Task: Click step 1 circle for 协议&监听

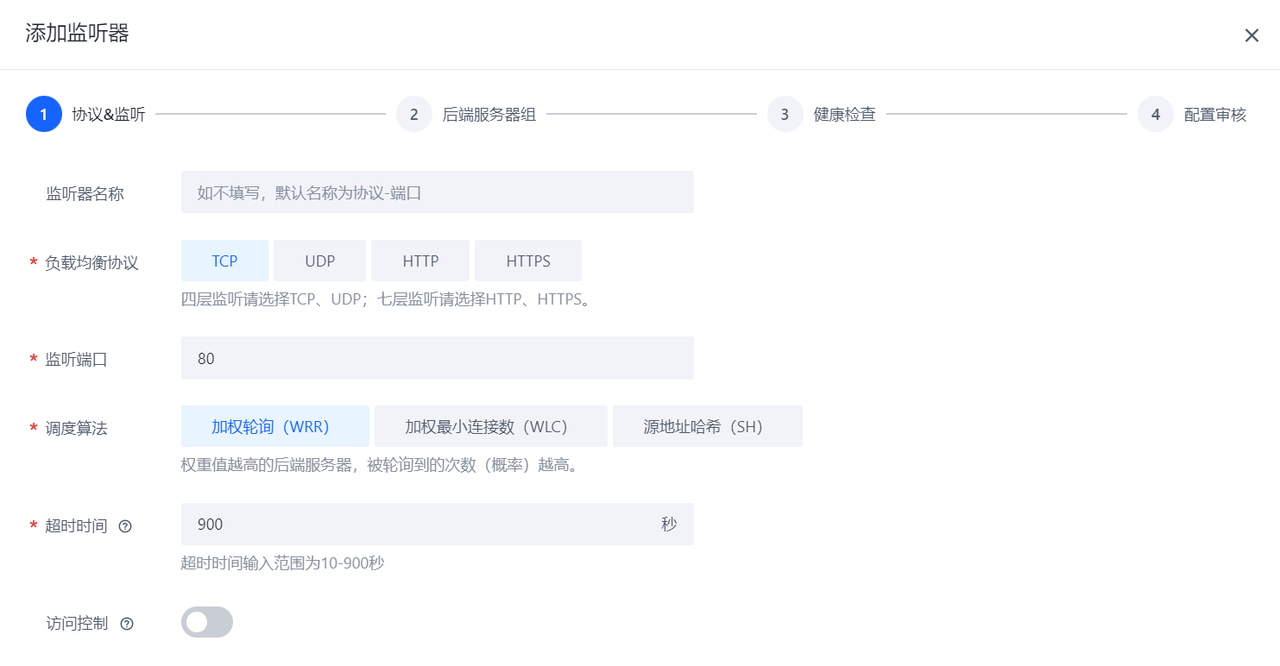Action: tap(44, 114)
